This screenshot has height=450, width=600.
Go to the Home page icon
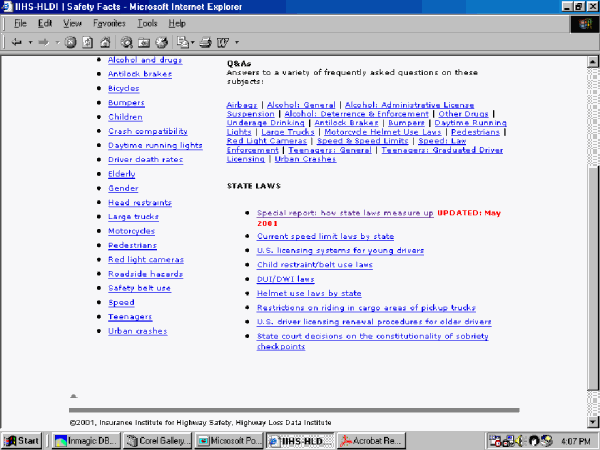point(105,42)
